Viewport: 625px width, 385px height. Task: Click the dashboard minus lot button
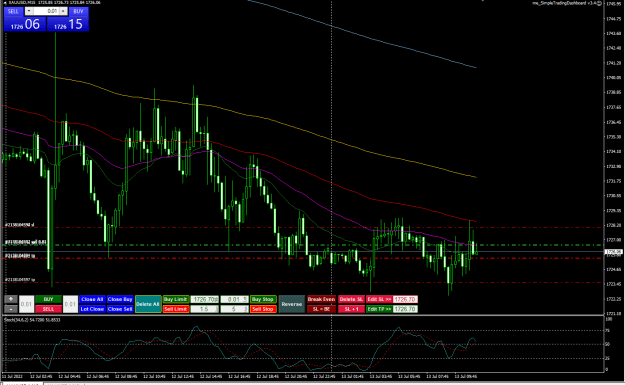pyautogui.click(x=11, y=309)
